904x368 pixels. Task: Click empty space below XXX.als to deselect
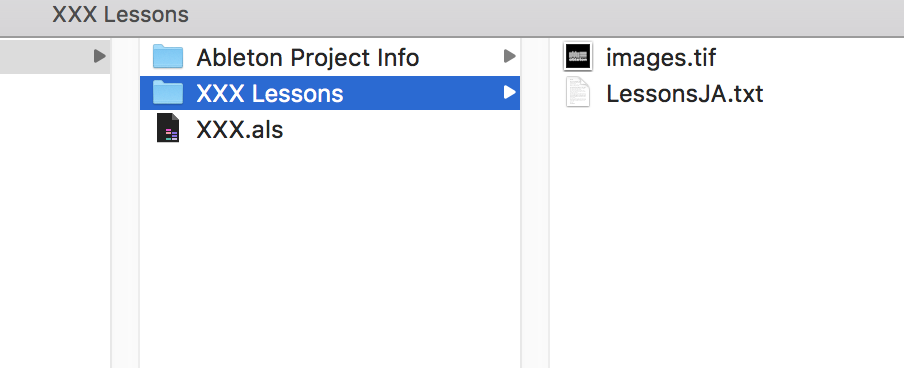pos(330,254)
